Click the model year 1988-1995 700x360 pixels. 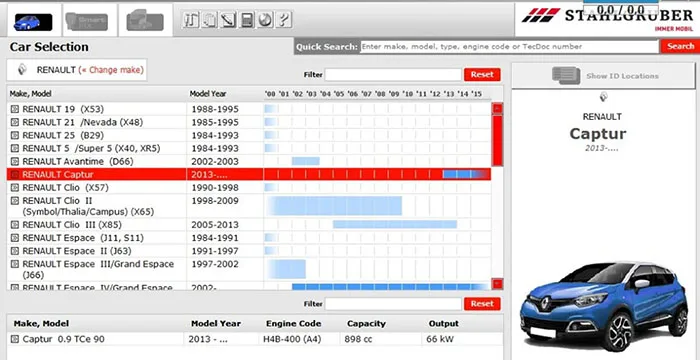point(215,109)
